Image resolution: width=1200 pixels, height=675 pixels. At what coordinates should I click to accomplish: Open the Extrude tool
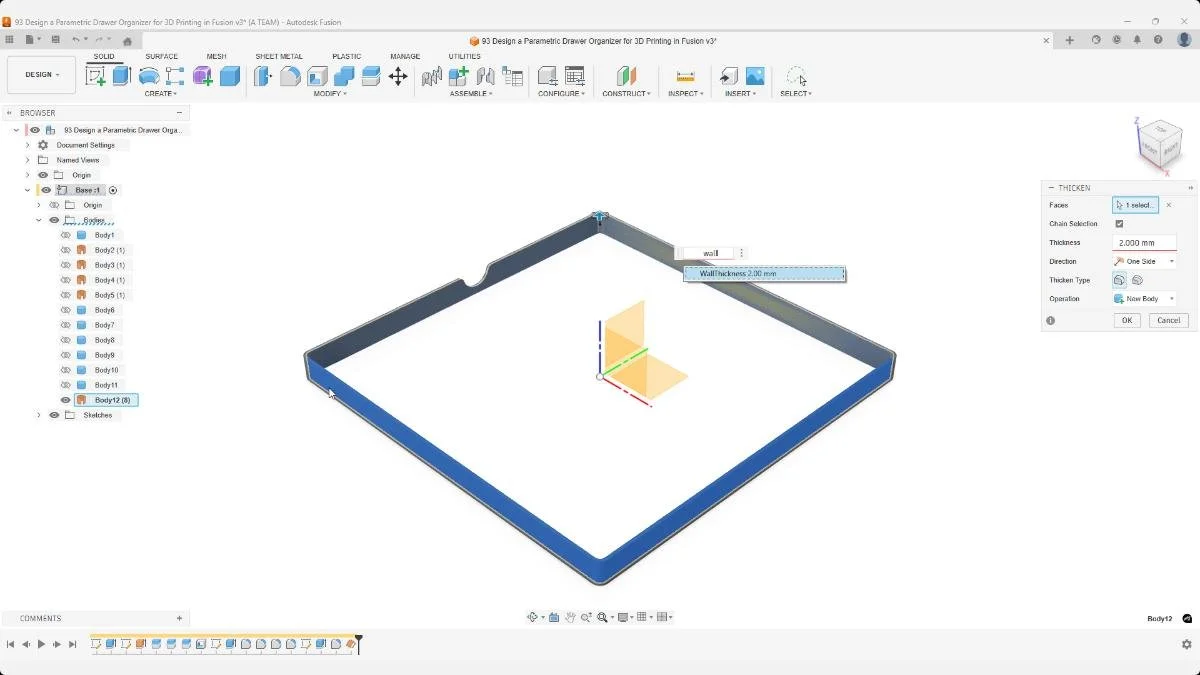[x=121, y=77]
